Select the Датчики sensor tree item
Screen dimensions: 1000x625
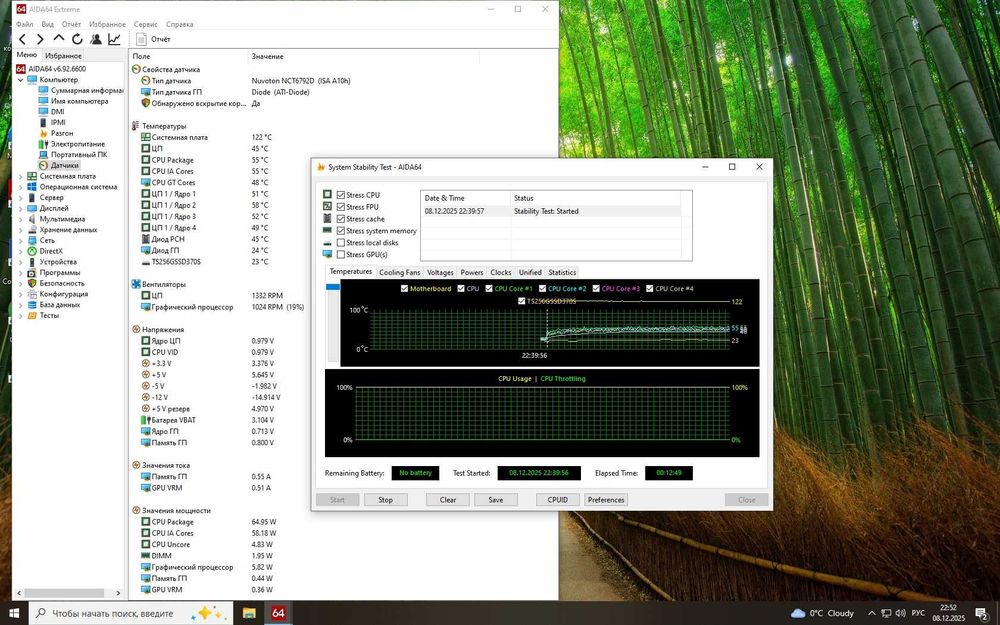[64, 165]
